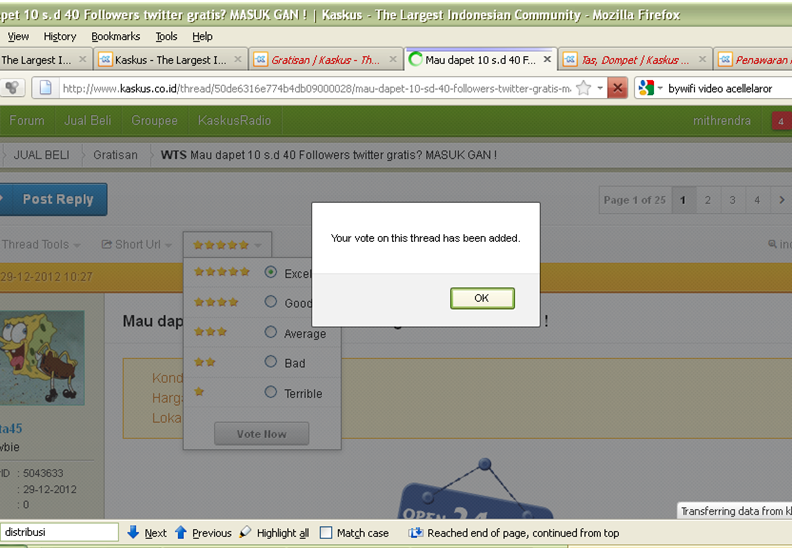Viewport: 792px width, 548px height.
Task: Click the Highlight all button label
Action: tap(283, 533)
